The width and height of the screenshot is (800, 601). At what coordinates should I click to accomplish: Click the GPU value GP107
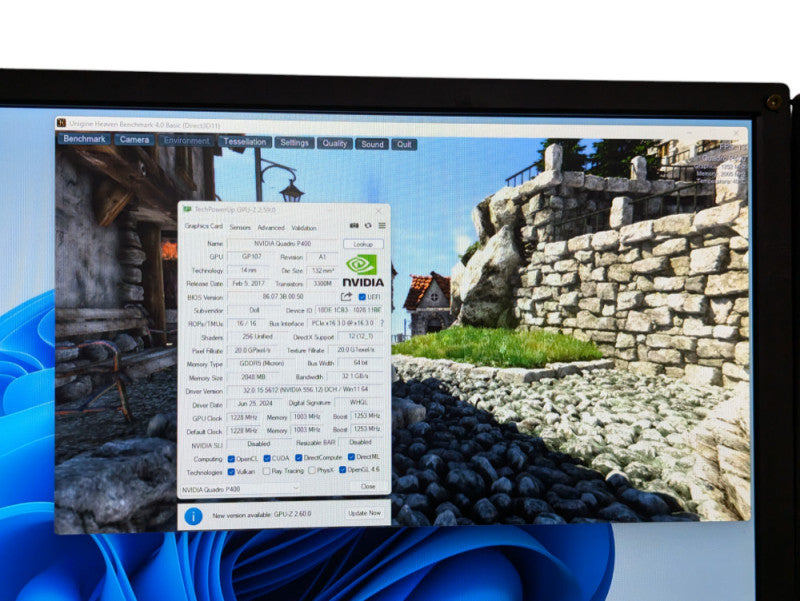point(252,257)
